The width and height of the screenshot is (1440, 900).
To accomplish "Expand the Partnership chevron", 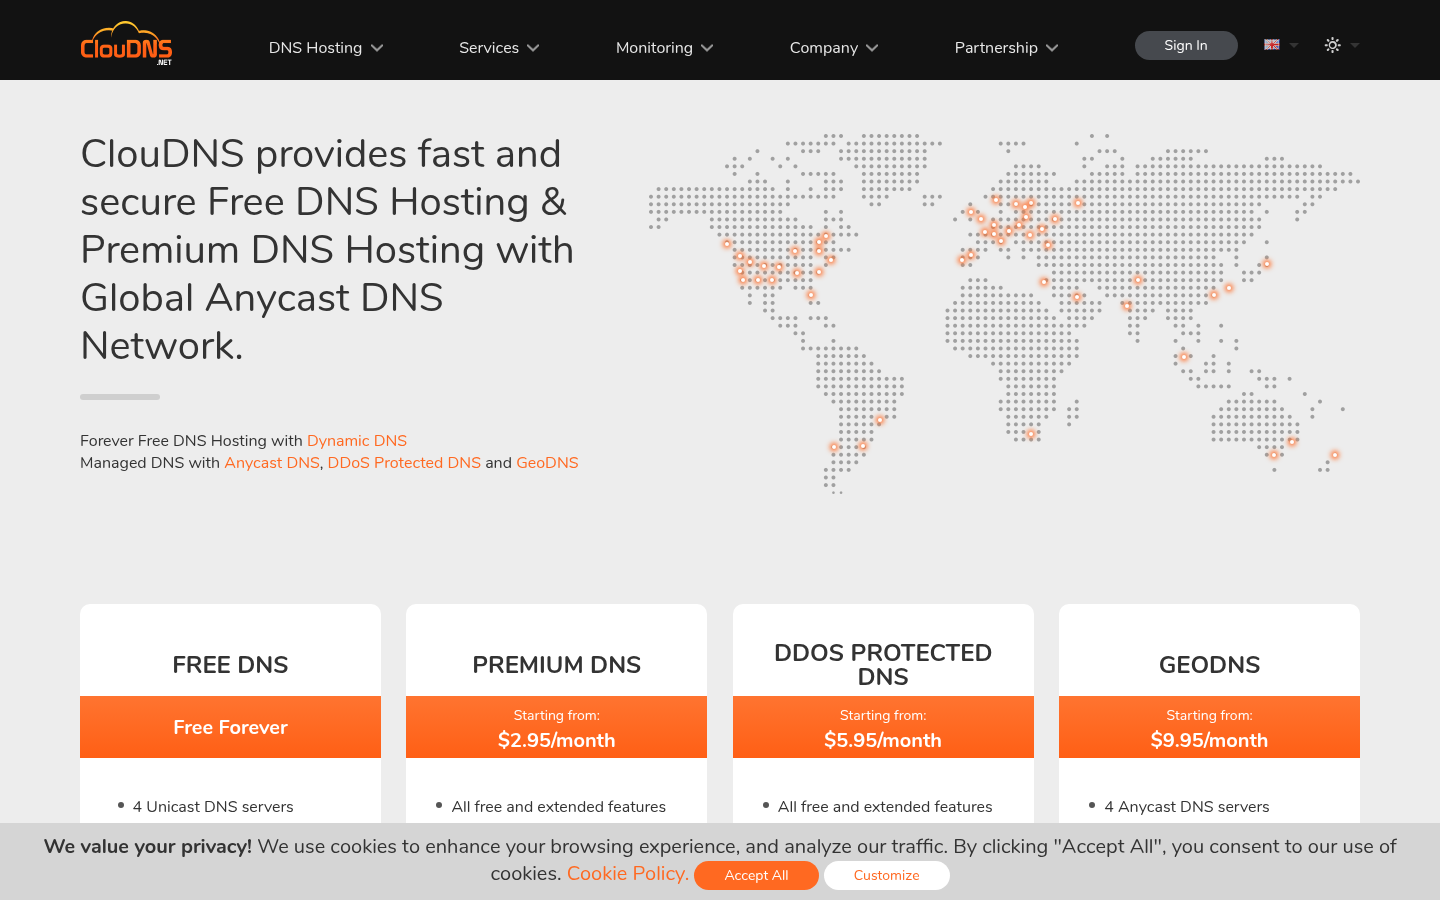I will point(1052,48).
